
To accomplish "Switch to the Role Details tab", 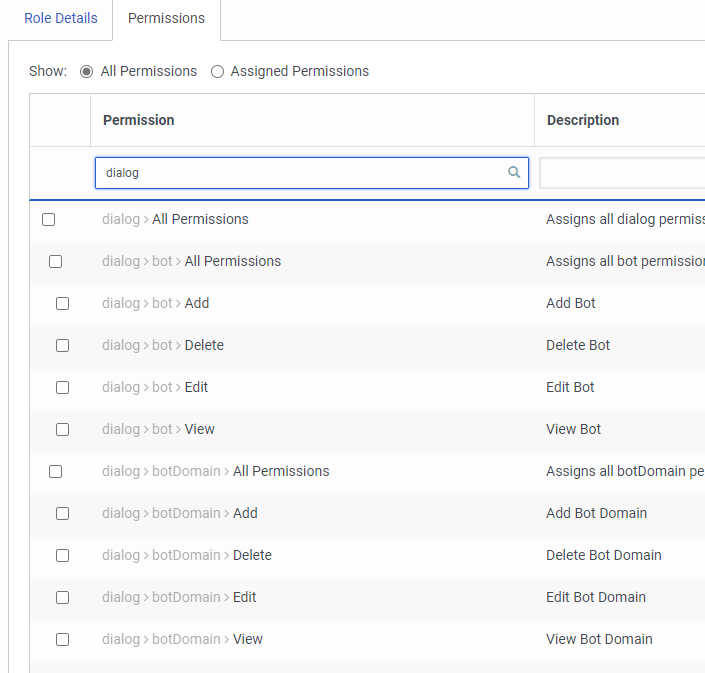I will tap(61, 19).
